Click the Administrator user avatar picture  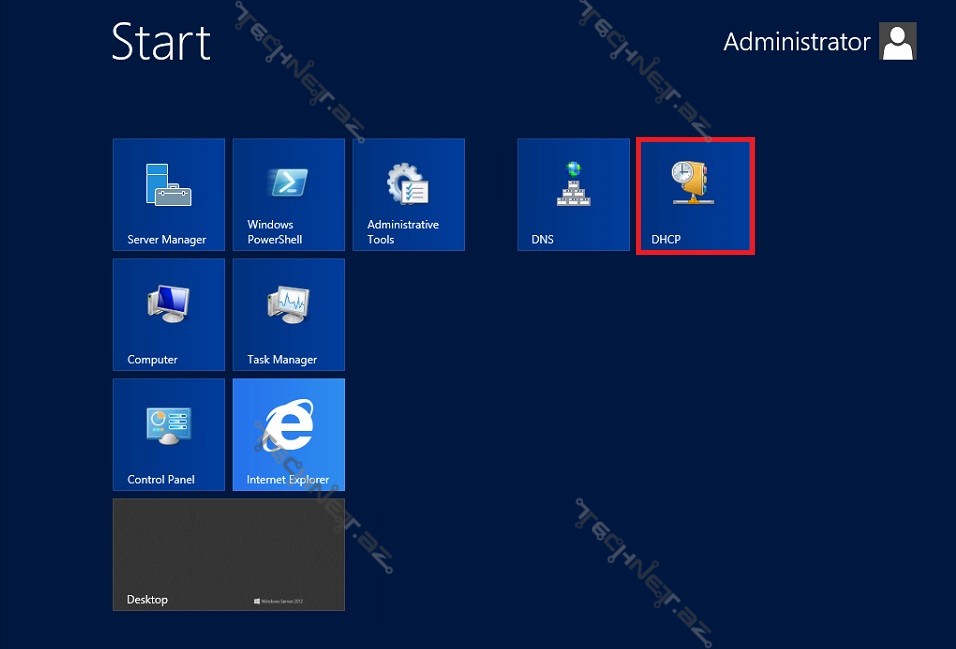click(897, 42)
